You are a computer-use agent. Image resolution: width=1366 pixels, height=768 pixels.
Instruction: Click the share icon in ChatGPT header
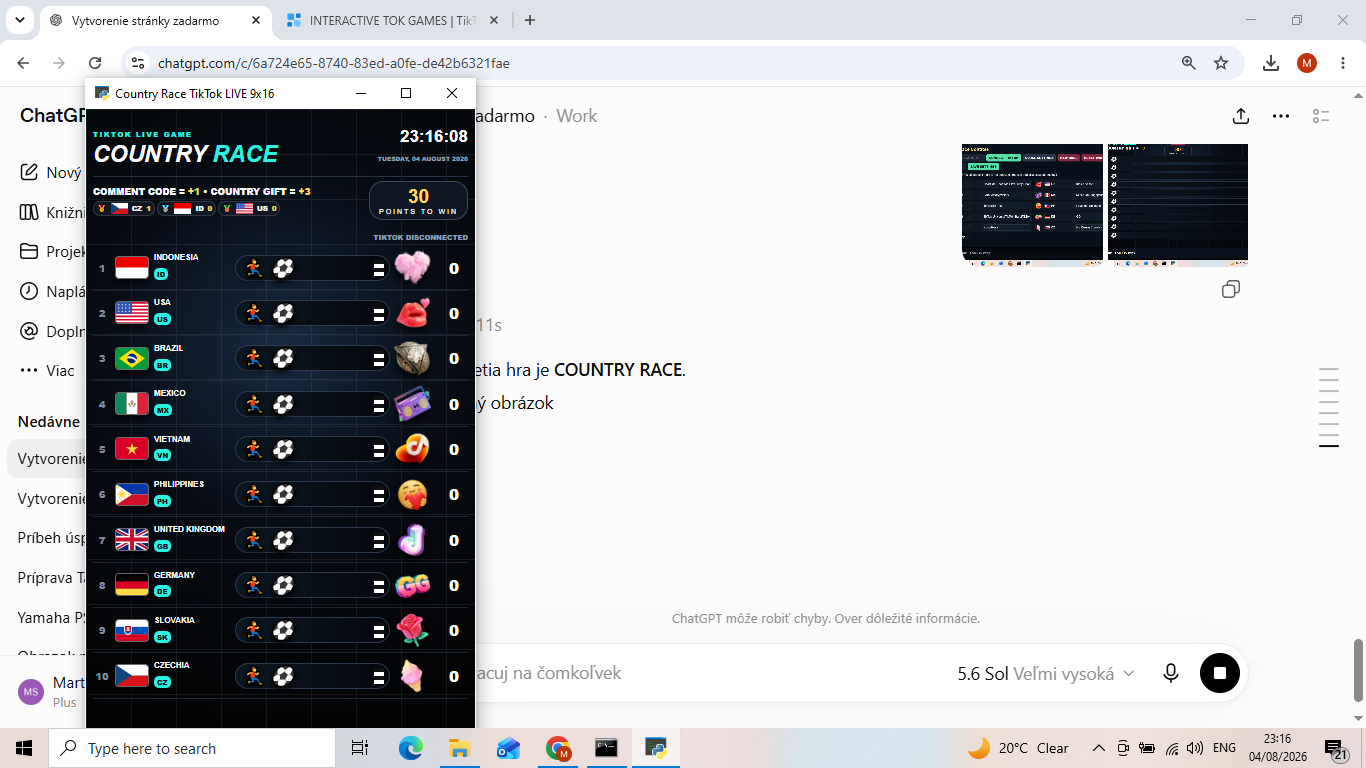tap(1241, 116)
